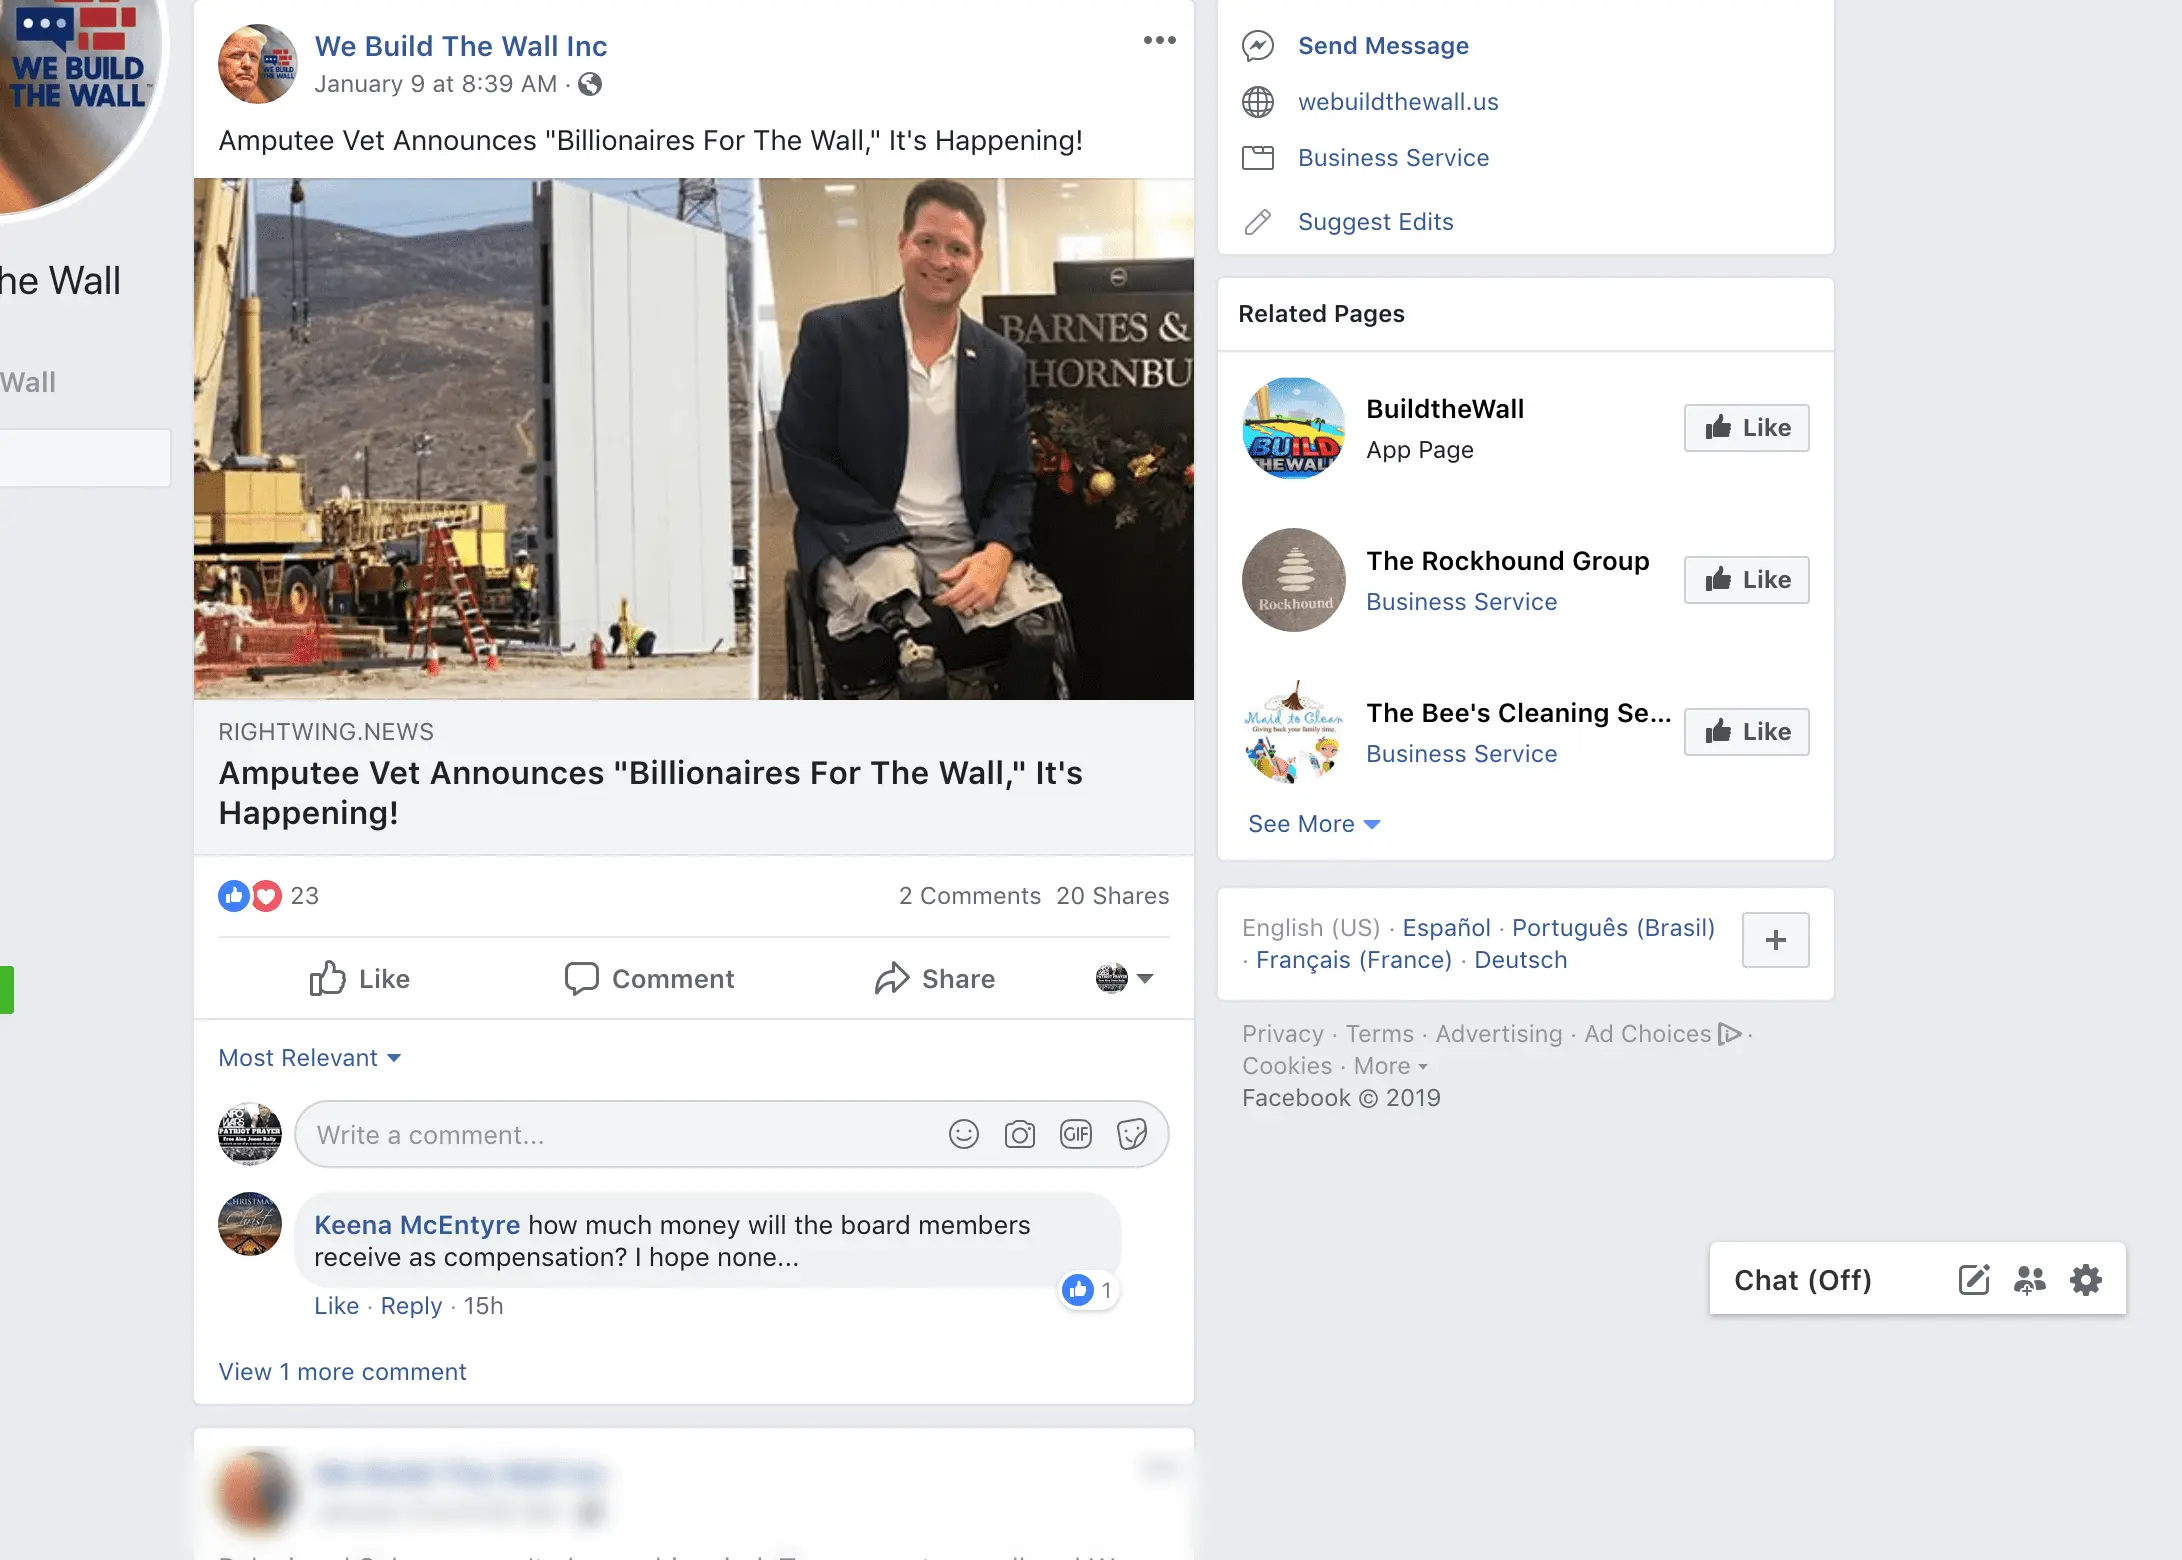Click the Comment action on the post
Screen dimensions: 2182x1560
(650, 978)
